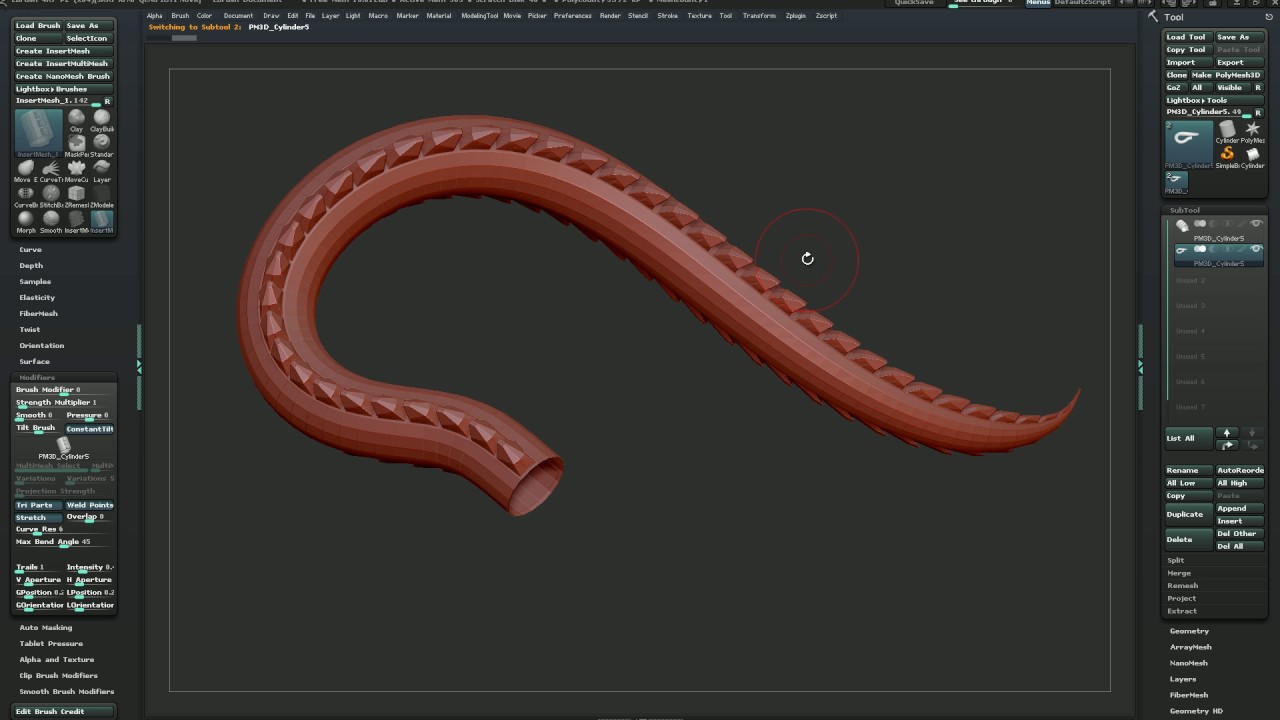Click the Edit Brush Credit field

point(64,711)
